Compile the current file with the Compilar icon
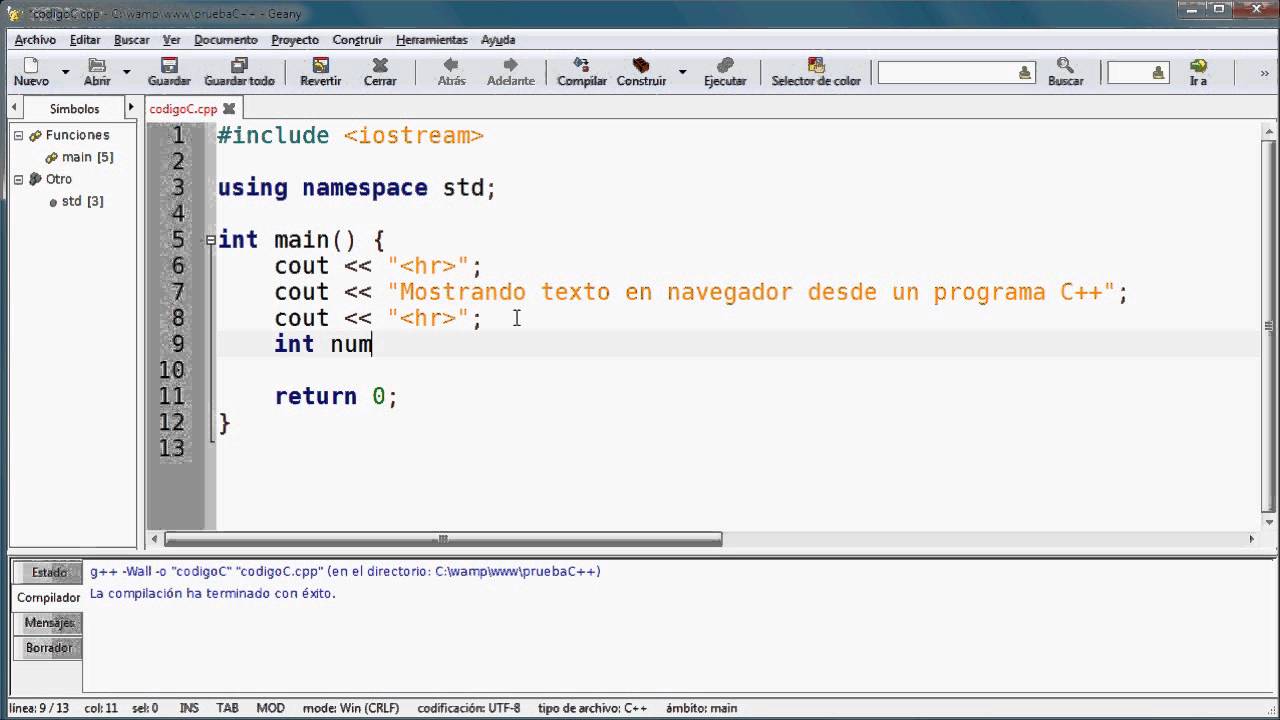1280x720 pixels. pyautogui.click(x=581, y=70)
